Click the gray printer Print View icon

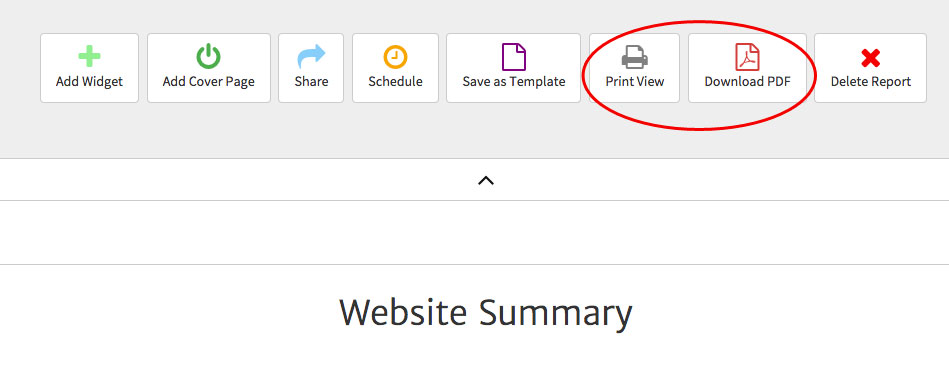(634, 57)
